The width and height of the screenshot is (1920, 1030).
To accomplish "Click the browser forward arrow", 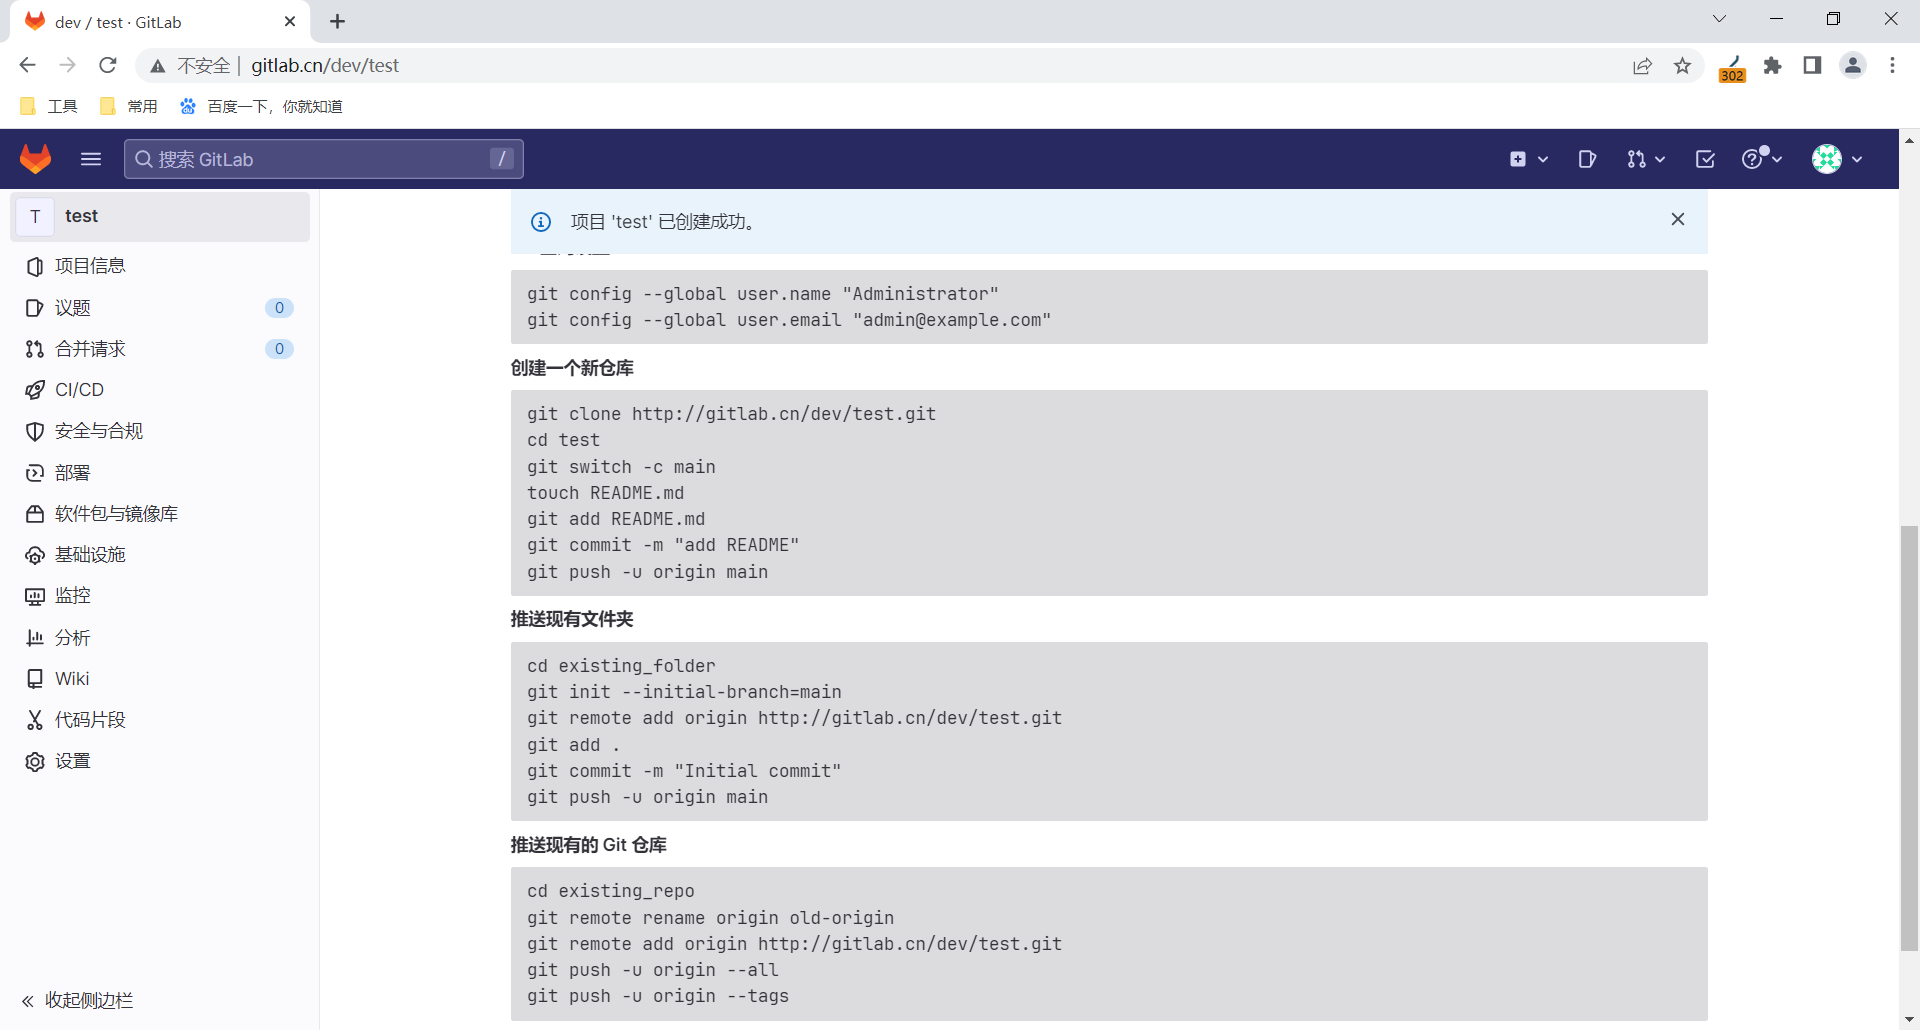I will click(x=67, y=65).
